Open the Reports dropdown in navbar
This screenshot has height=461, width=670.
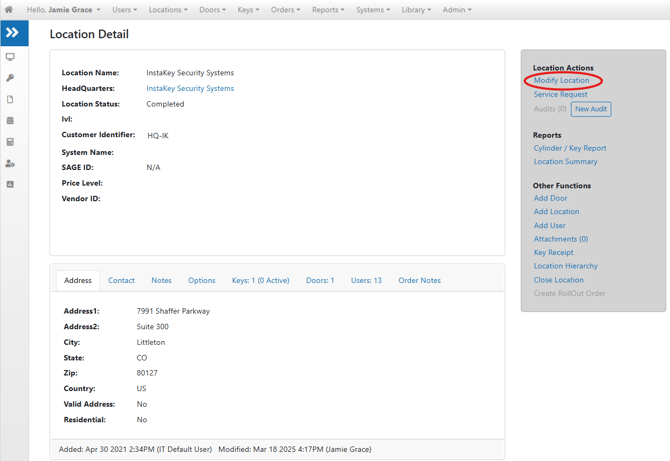[x=327, y=10]
